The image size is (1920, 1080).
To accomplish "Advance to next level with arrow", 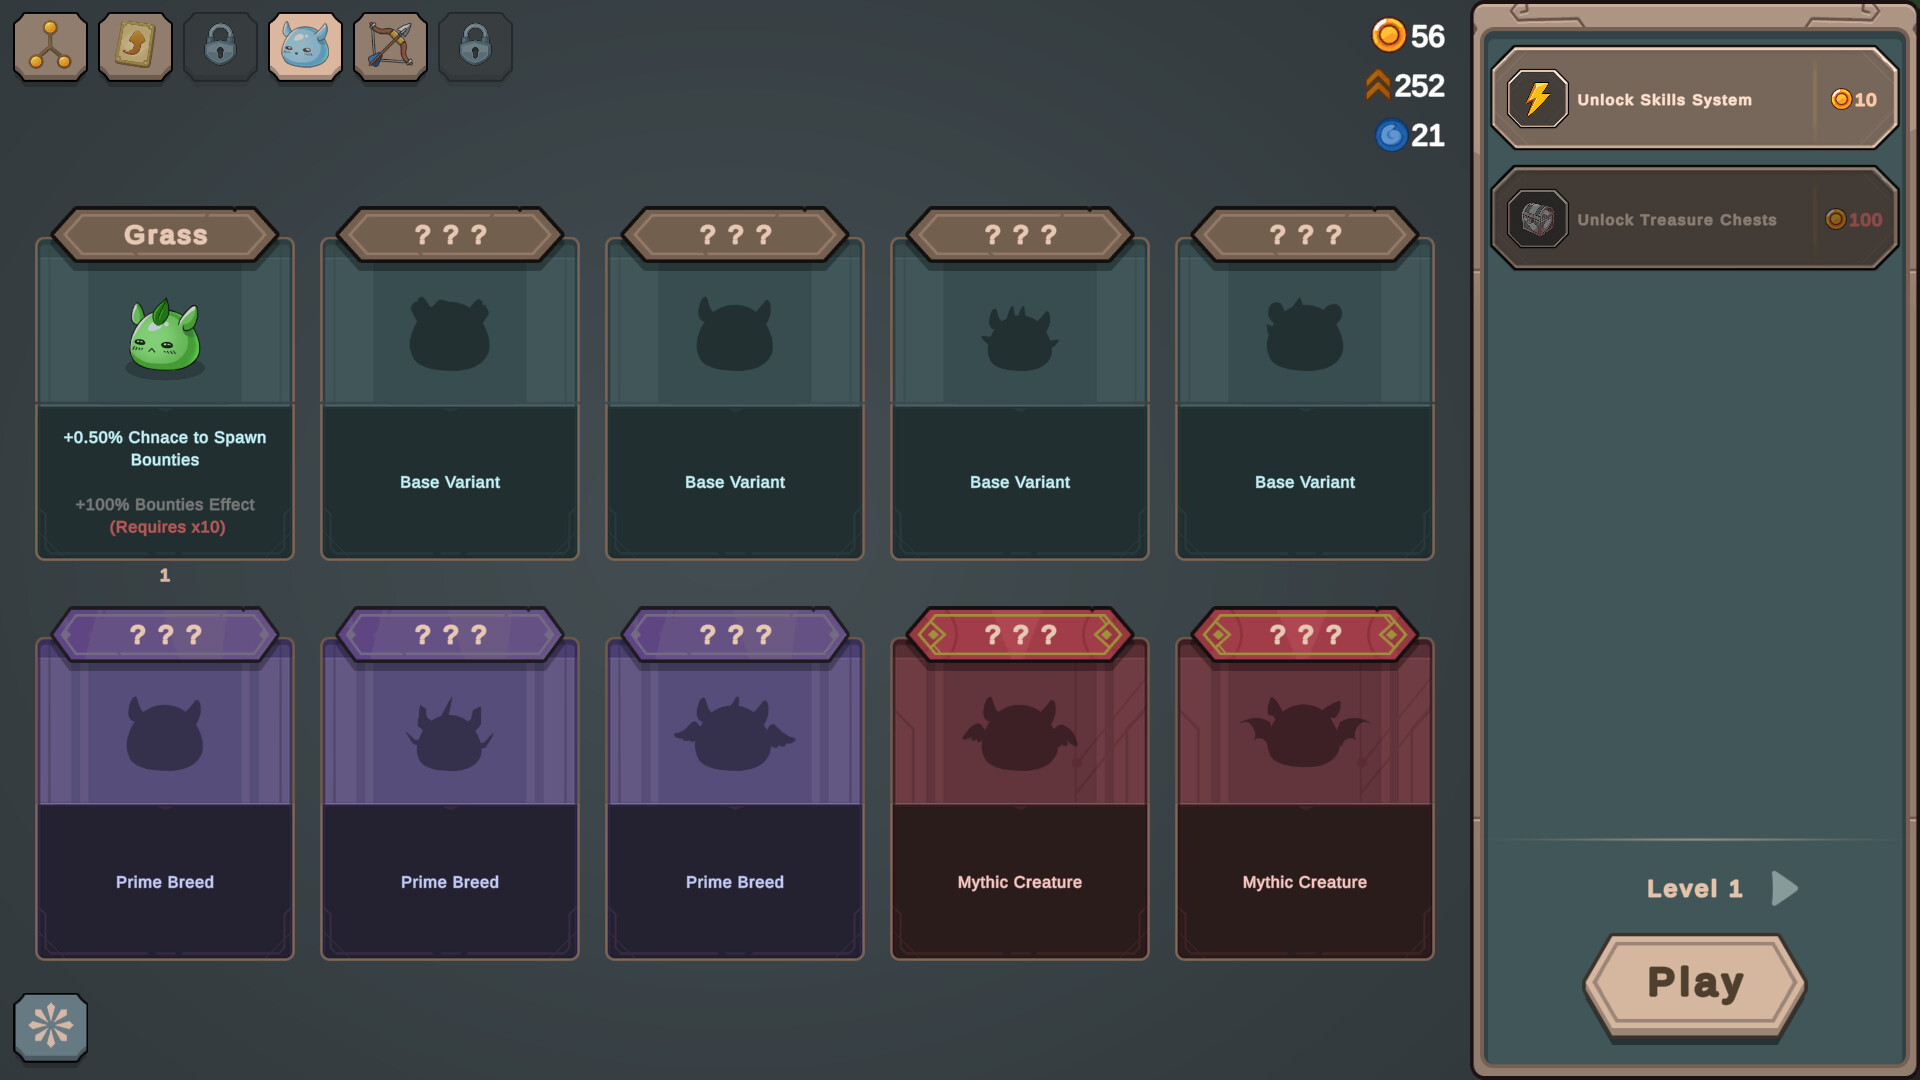I will pyautogui.click(x=1785, y=888).
